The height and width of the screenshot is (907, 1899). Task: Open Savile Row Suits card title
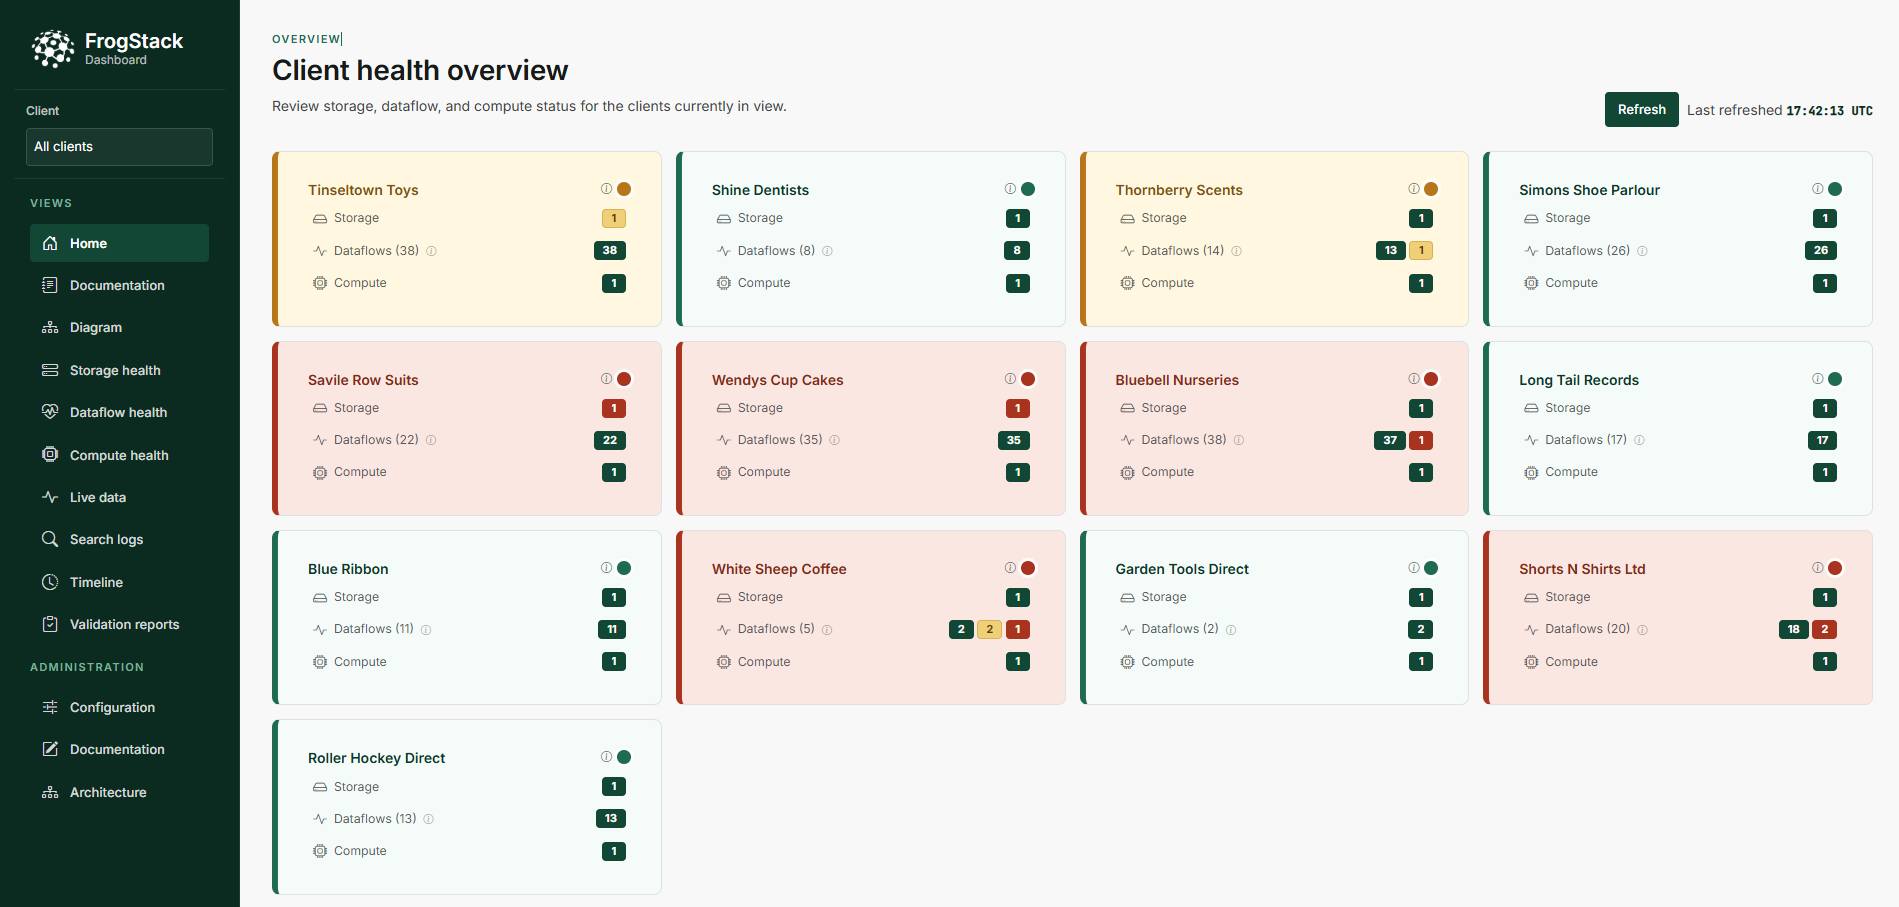363,380
